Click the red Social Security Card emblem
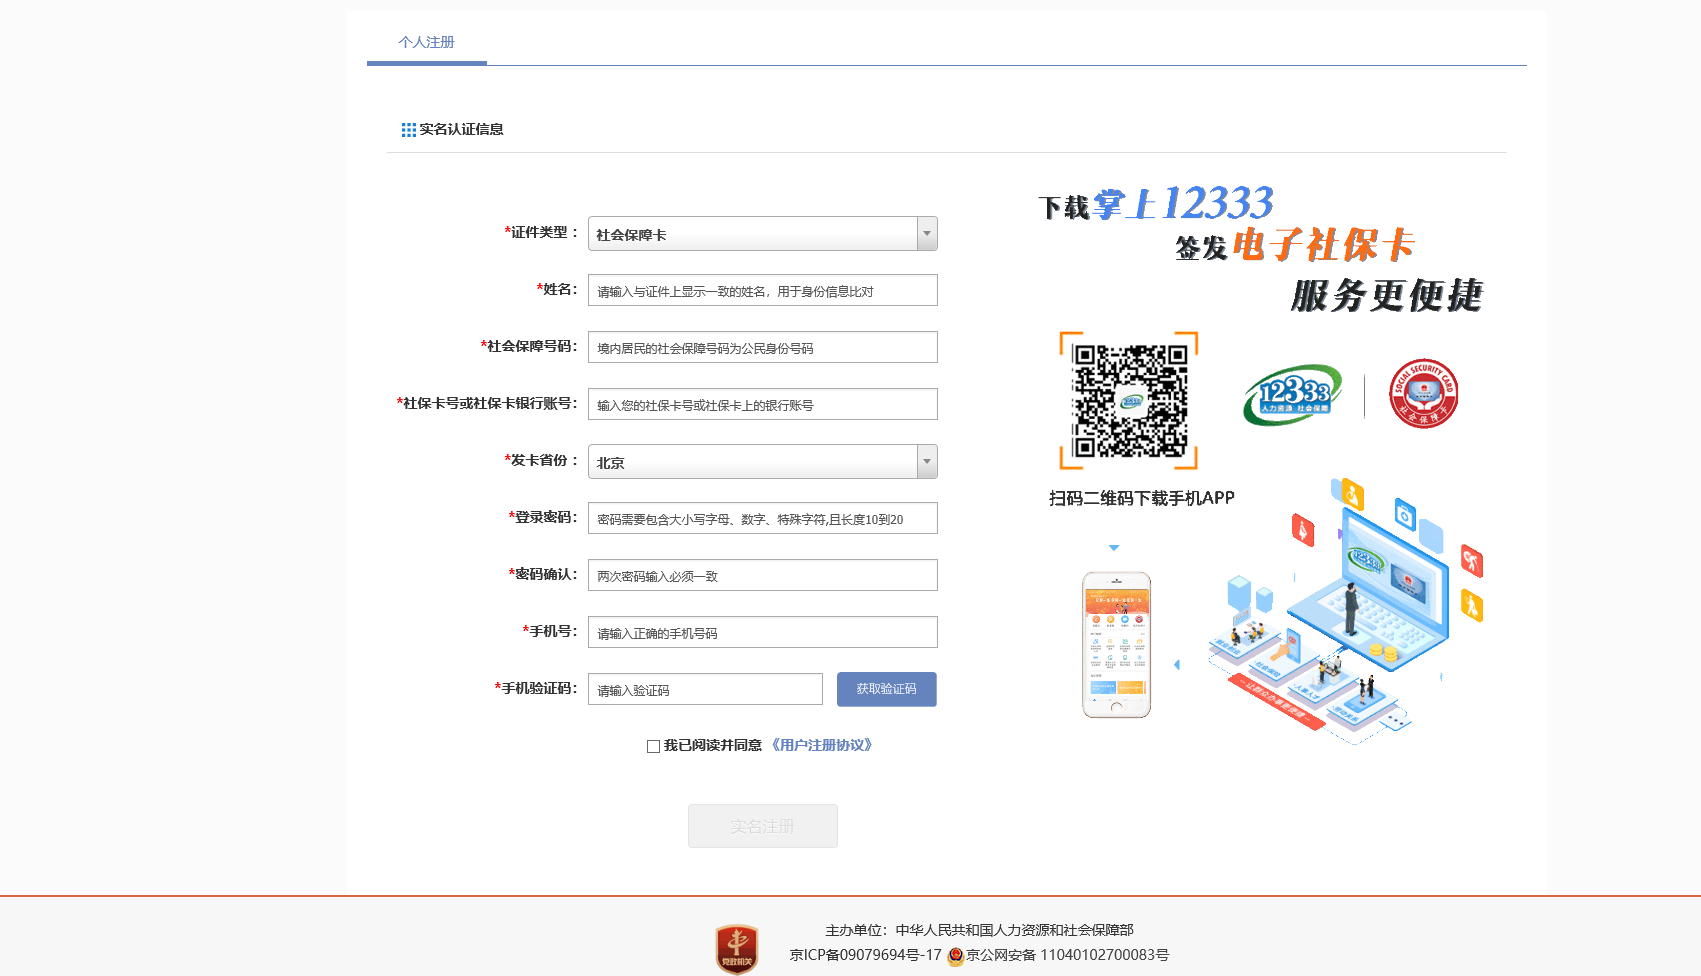This screenshot has height=976, width=1701. pyautogui.click(x=1423, y=394)
